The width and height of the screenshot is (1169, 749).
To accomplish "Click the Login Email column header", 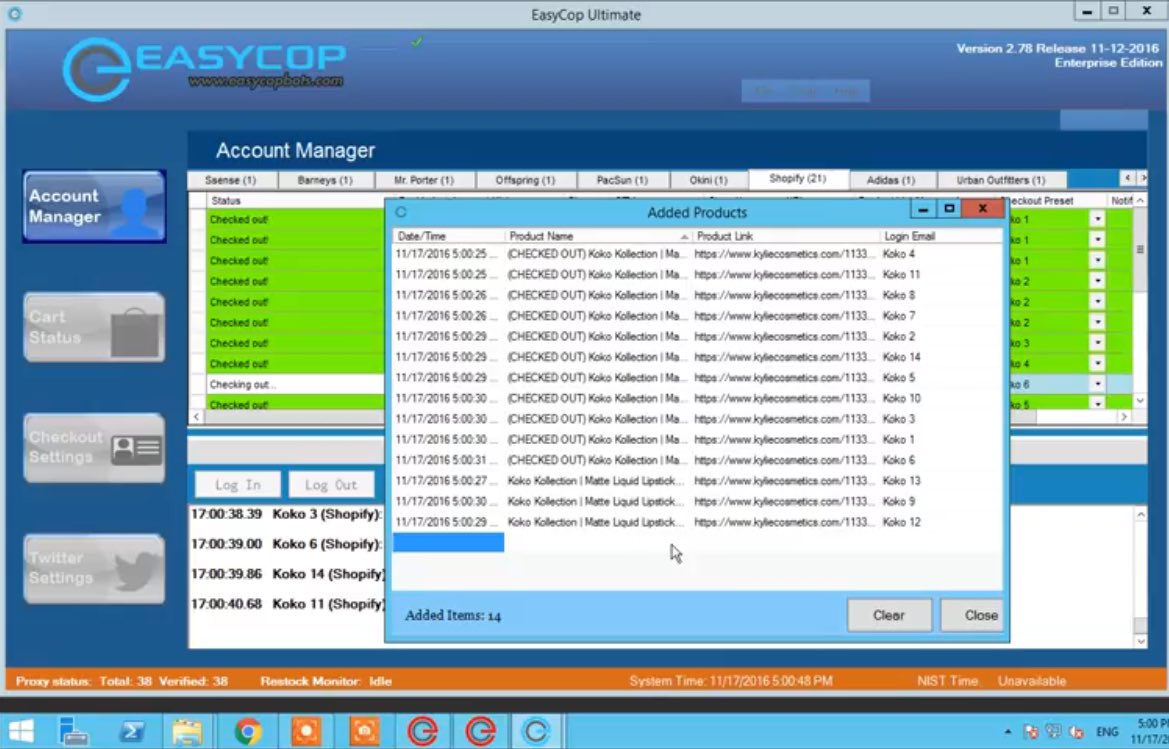I will [942, 236].
